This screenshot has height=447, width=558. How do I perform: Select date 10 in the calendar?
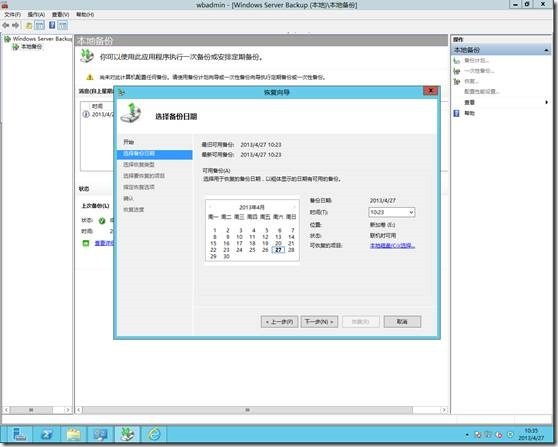[239, 237]
